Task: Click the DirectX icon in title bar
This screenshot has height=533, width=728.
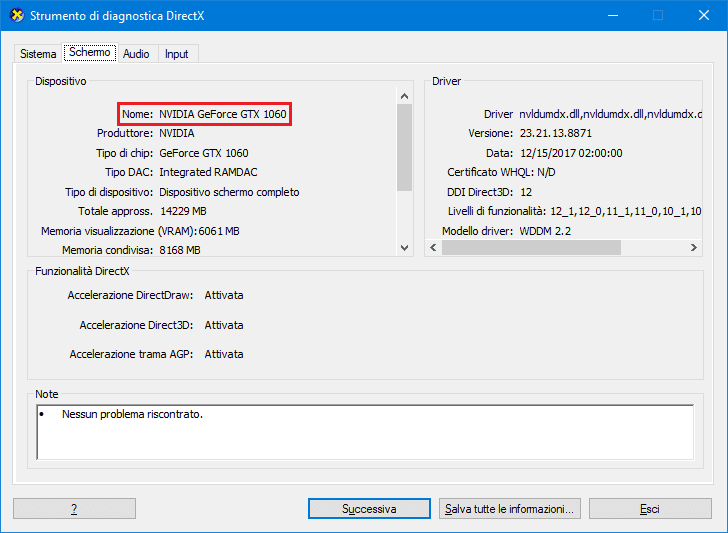Action: pos(16,16)
